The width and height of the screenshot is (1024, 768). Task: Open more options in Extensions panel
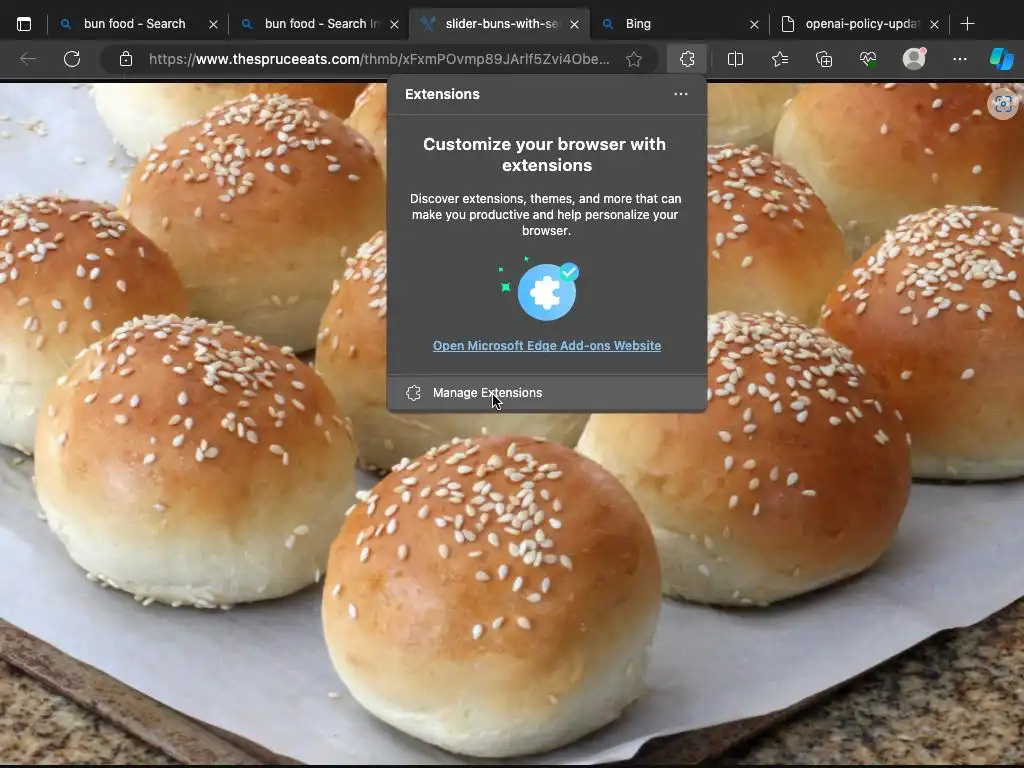(680, 94)
